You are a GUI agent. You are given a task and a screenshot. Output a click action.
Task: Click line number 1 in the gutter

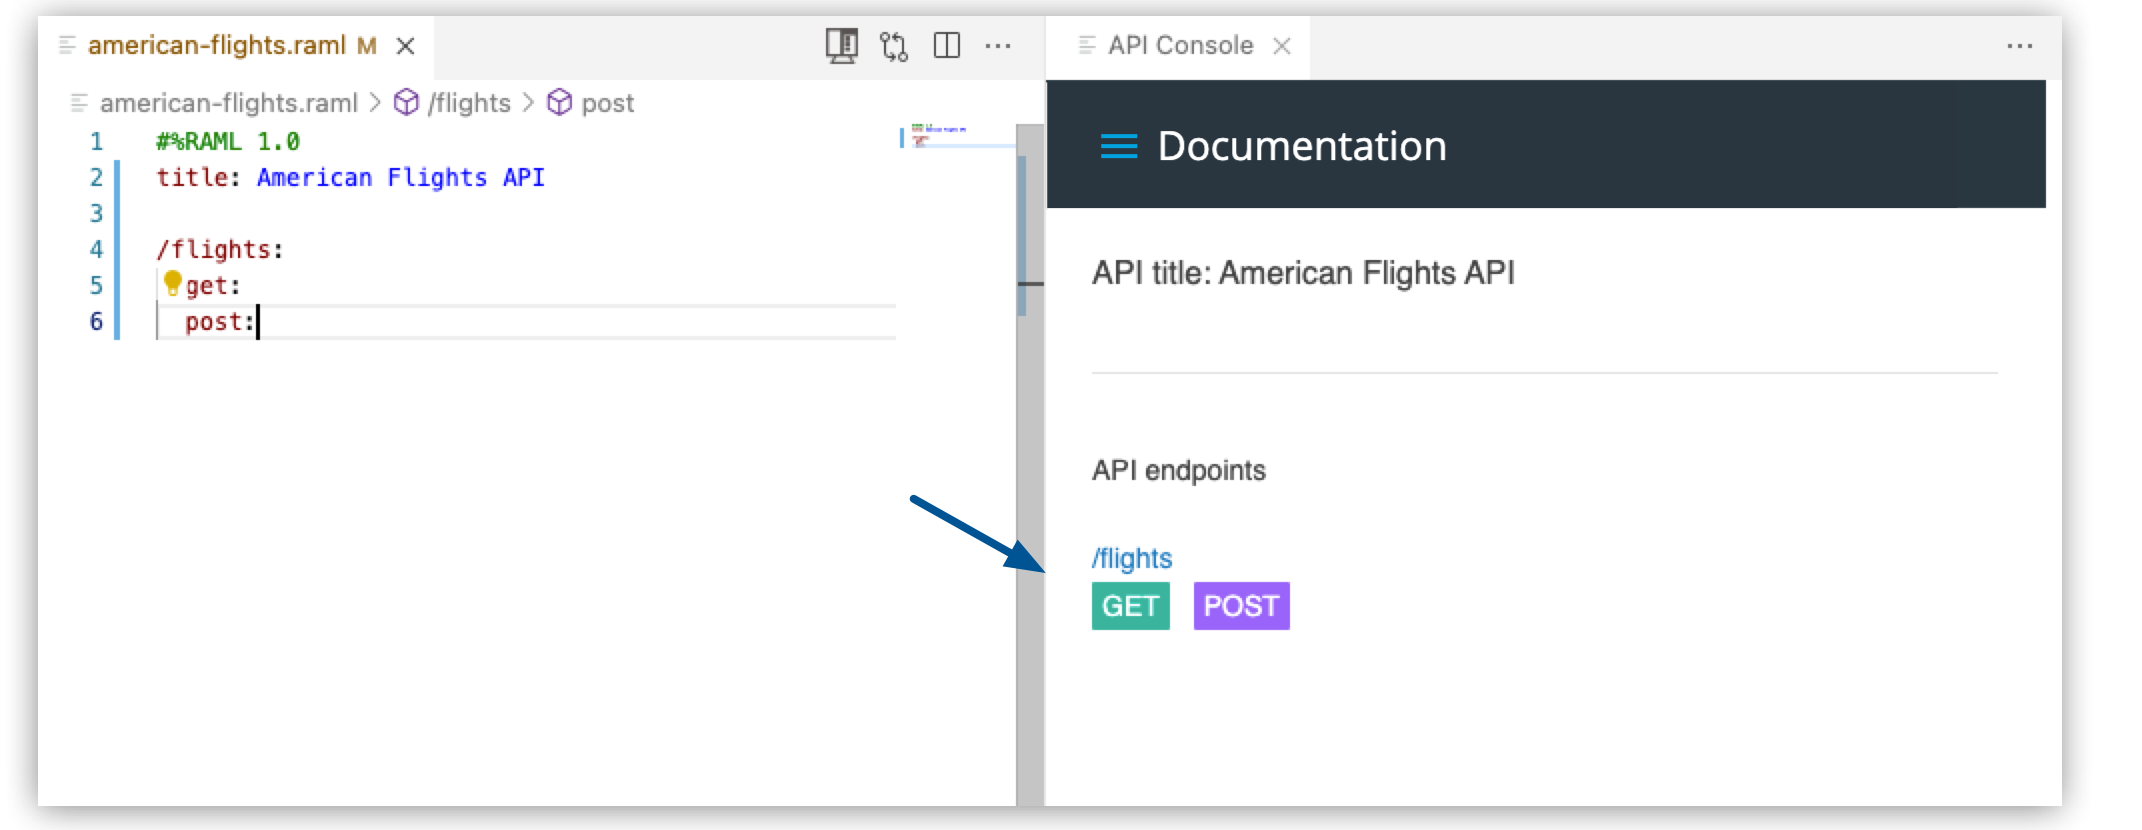(x=96, y=142)
